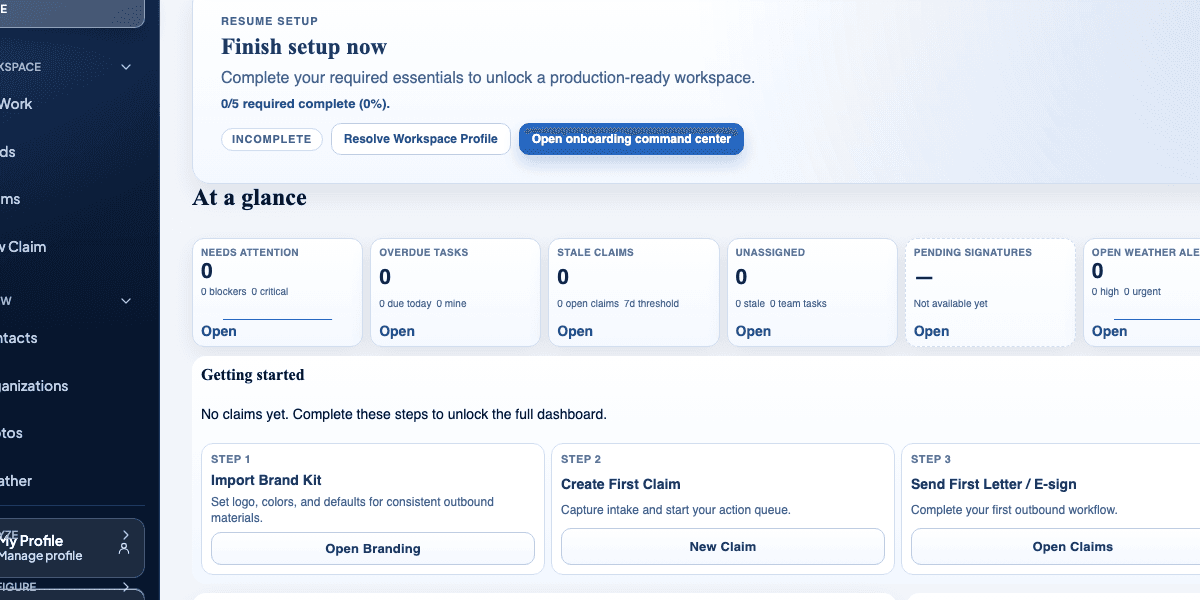
Task: Open the Pending Signatures card
Action: tap(931, 331)
